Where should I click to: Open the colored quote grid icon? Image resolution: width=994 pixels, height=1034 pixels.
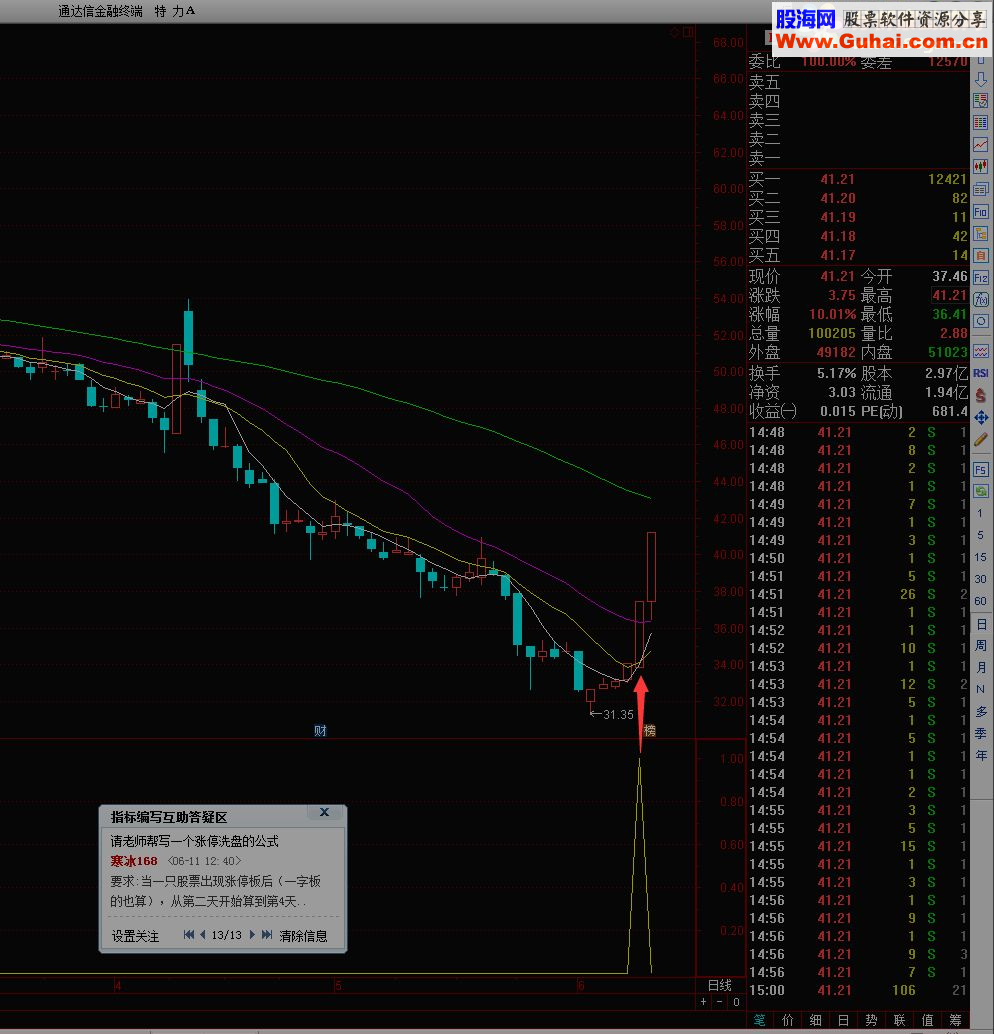(x=981, y=123)
